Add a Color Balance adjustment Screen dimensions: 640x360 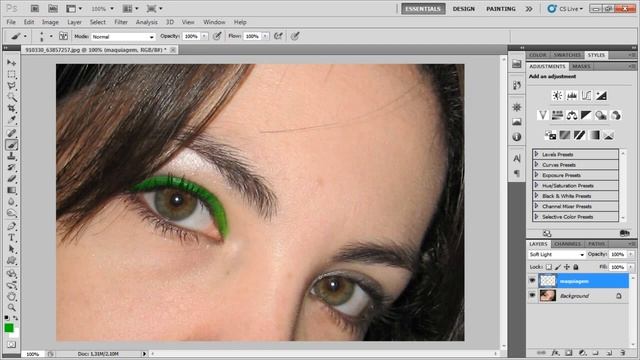tap(572, 116)
